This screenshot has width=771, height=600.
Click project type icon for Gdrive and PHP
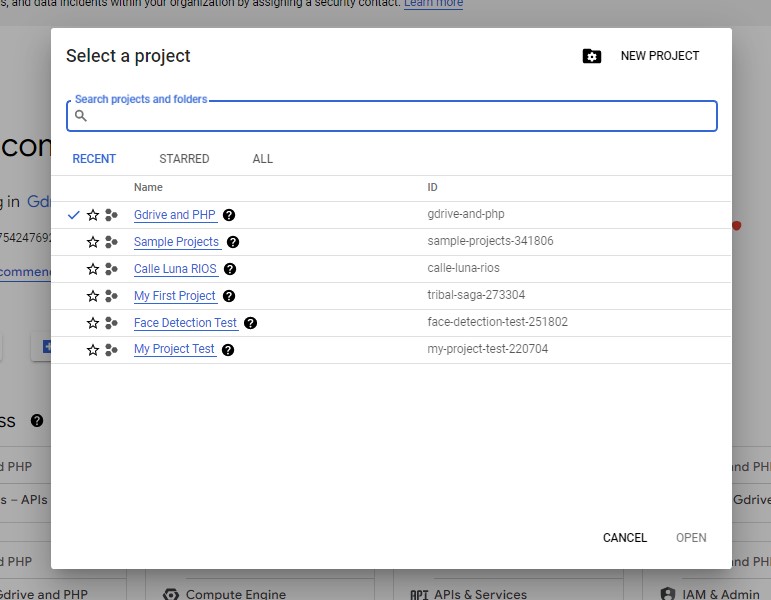pyautogui.click(x=112, y=215)
